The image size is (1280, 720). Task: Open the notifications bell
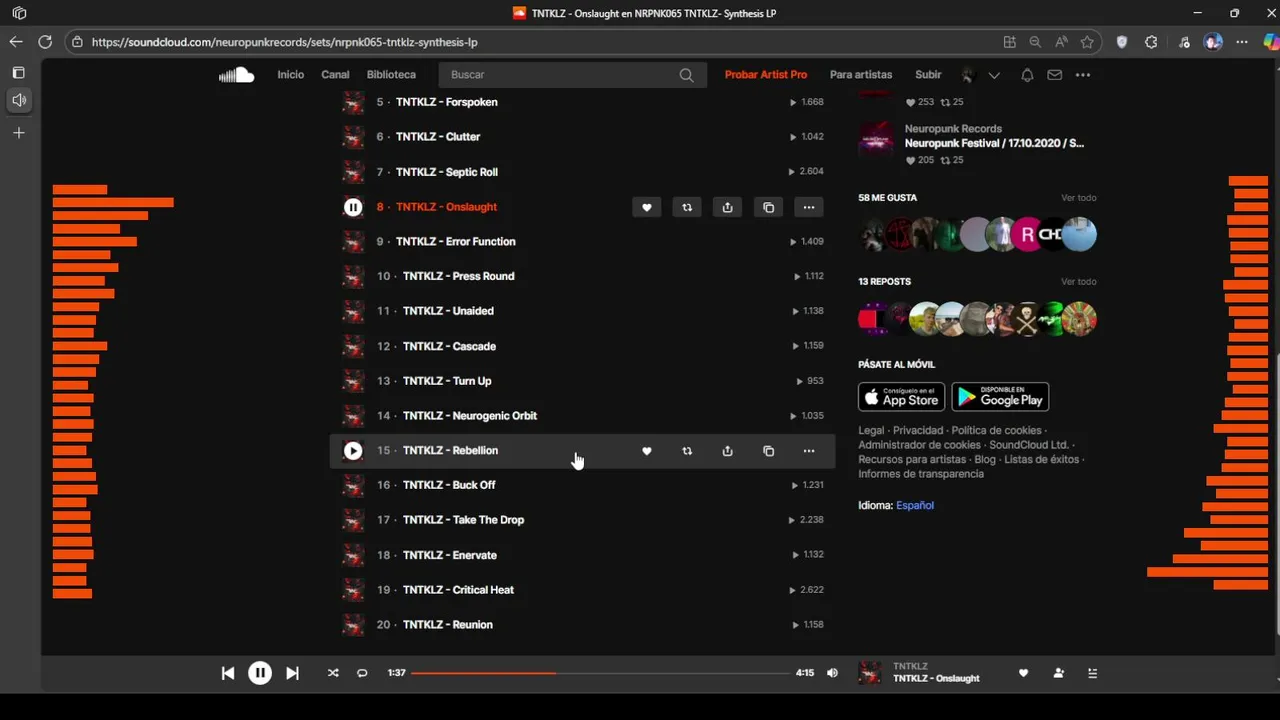point(1027,75)
